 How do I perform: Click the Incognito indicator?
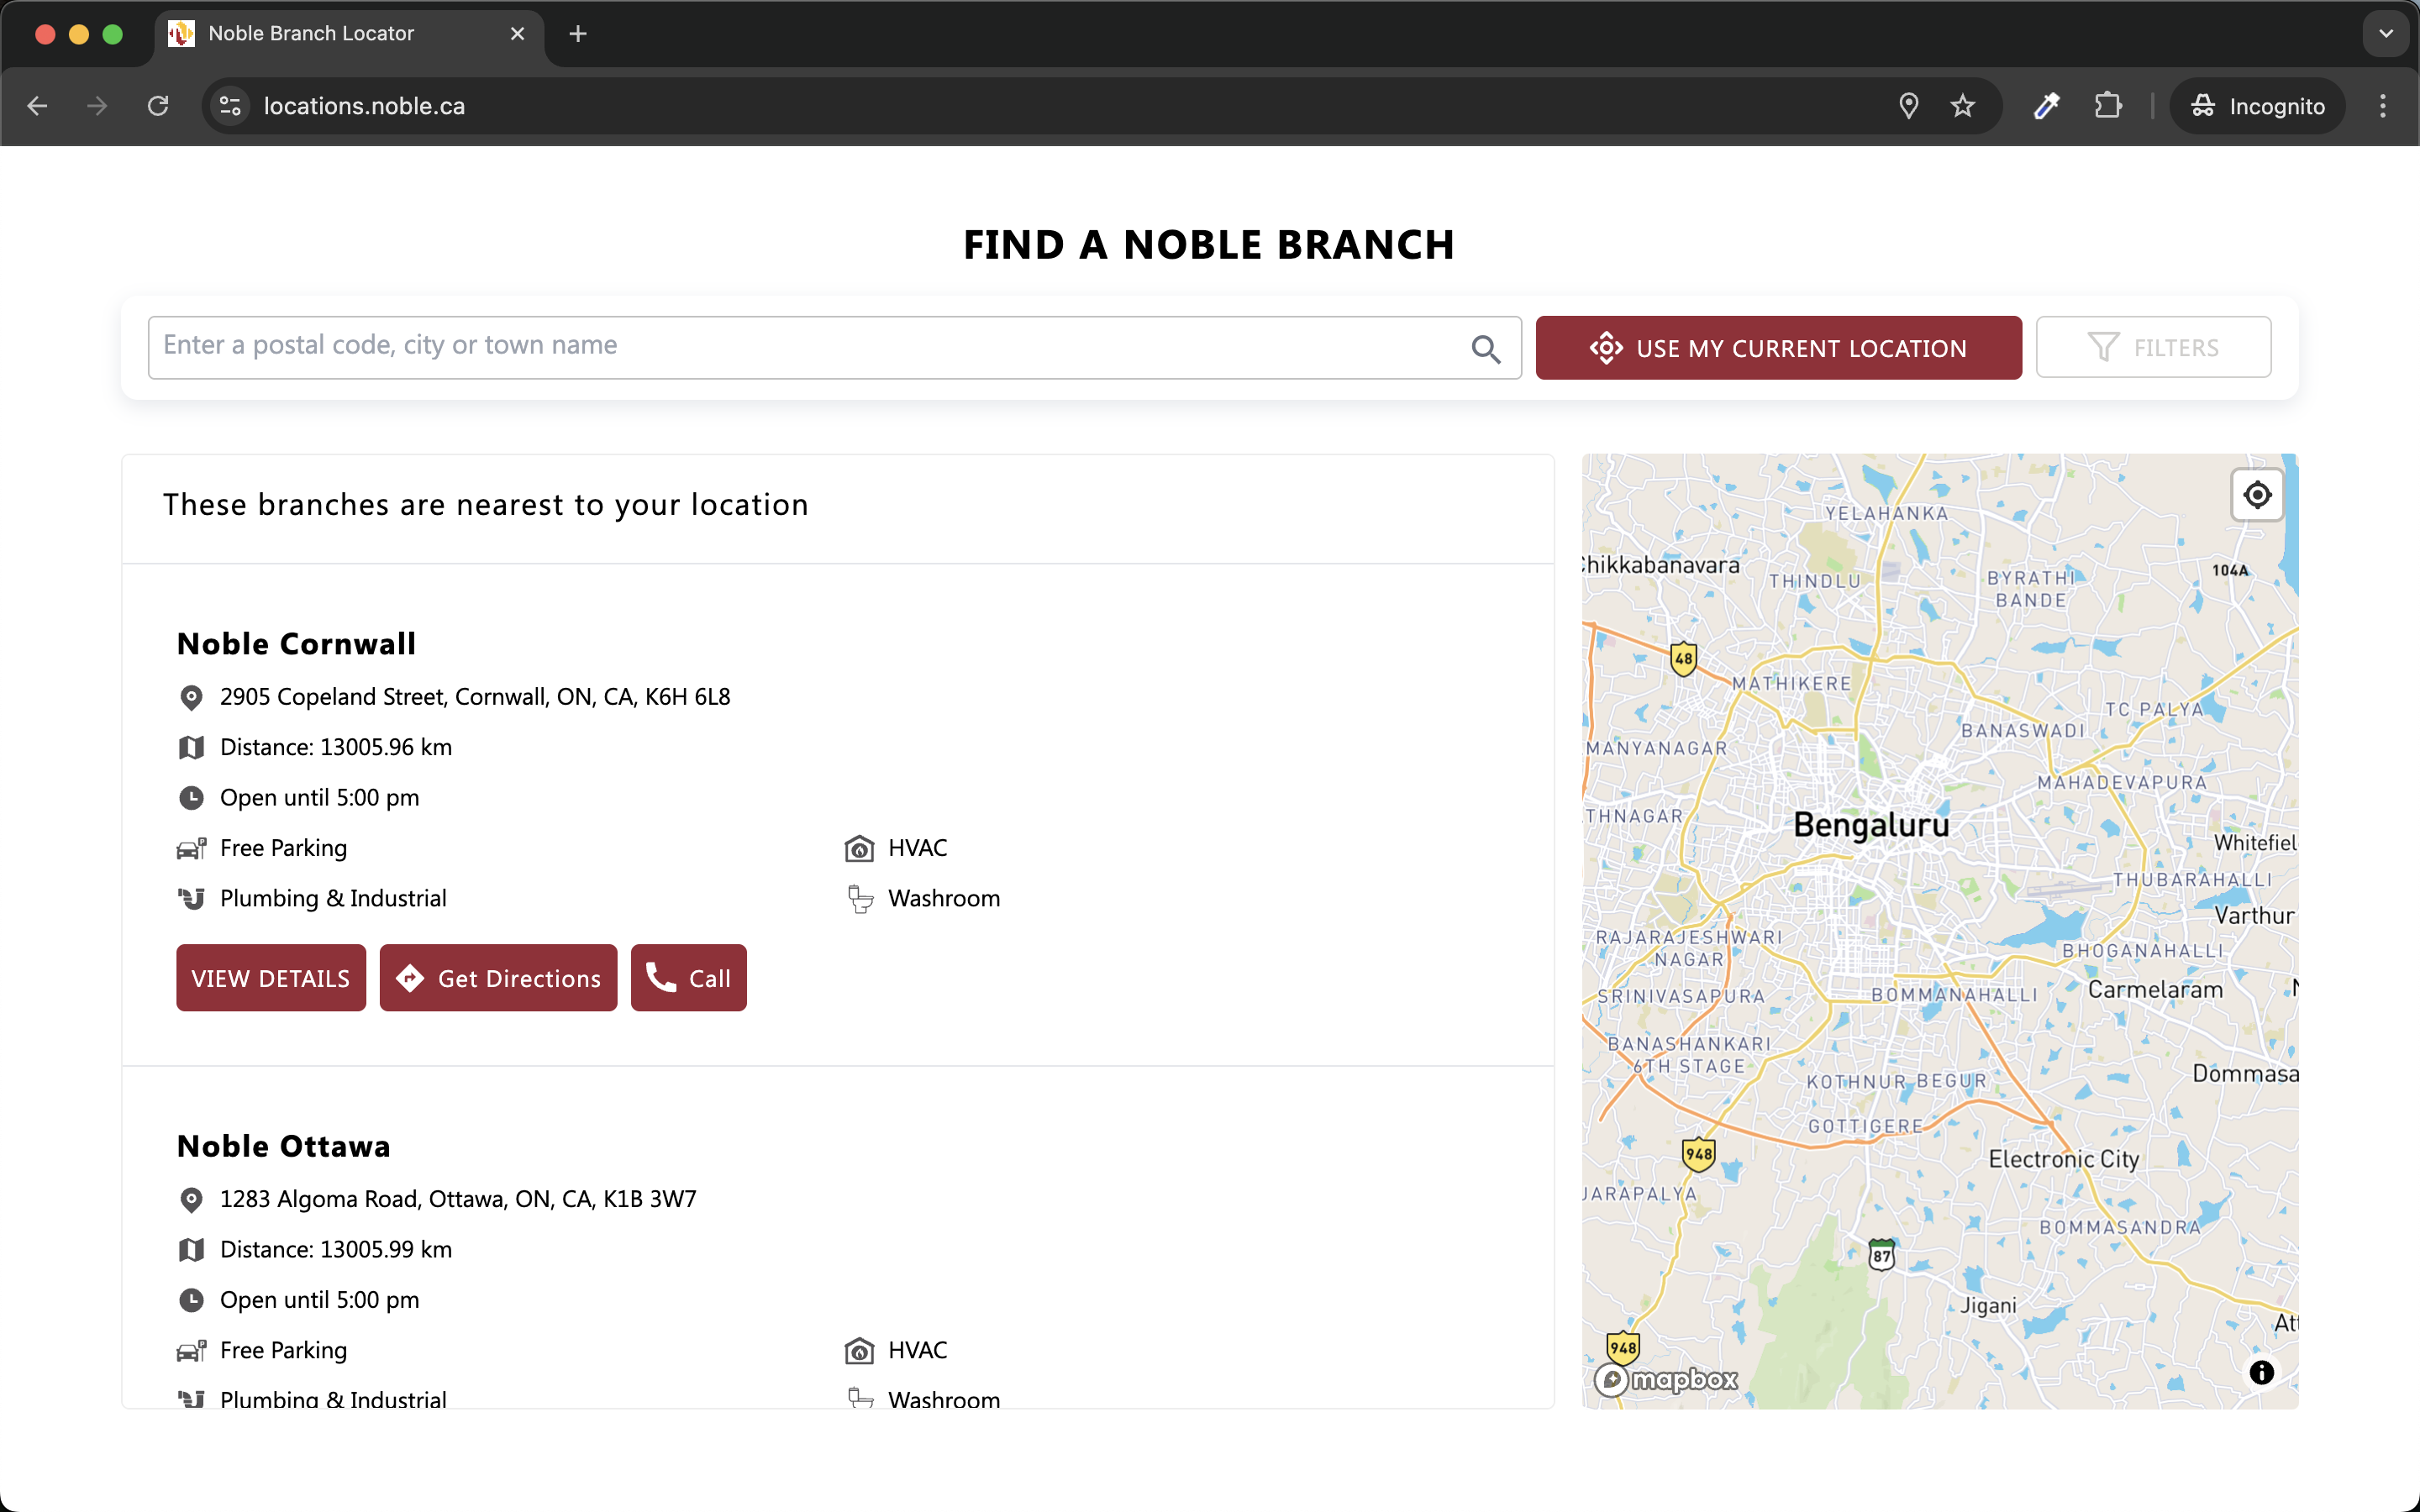tap(2257, 106)
